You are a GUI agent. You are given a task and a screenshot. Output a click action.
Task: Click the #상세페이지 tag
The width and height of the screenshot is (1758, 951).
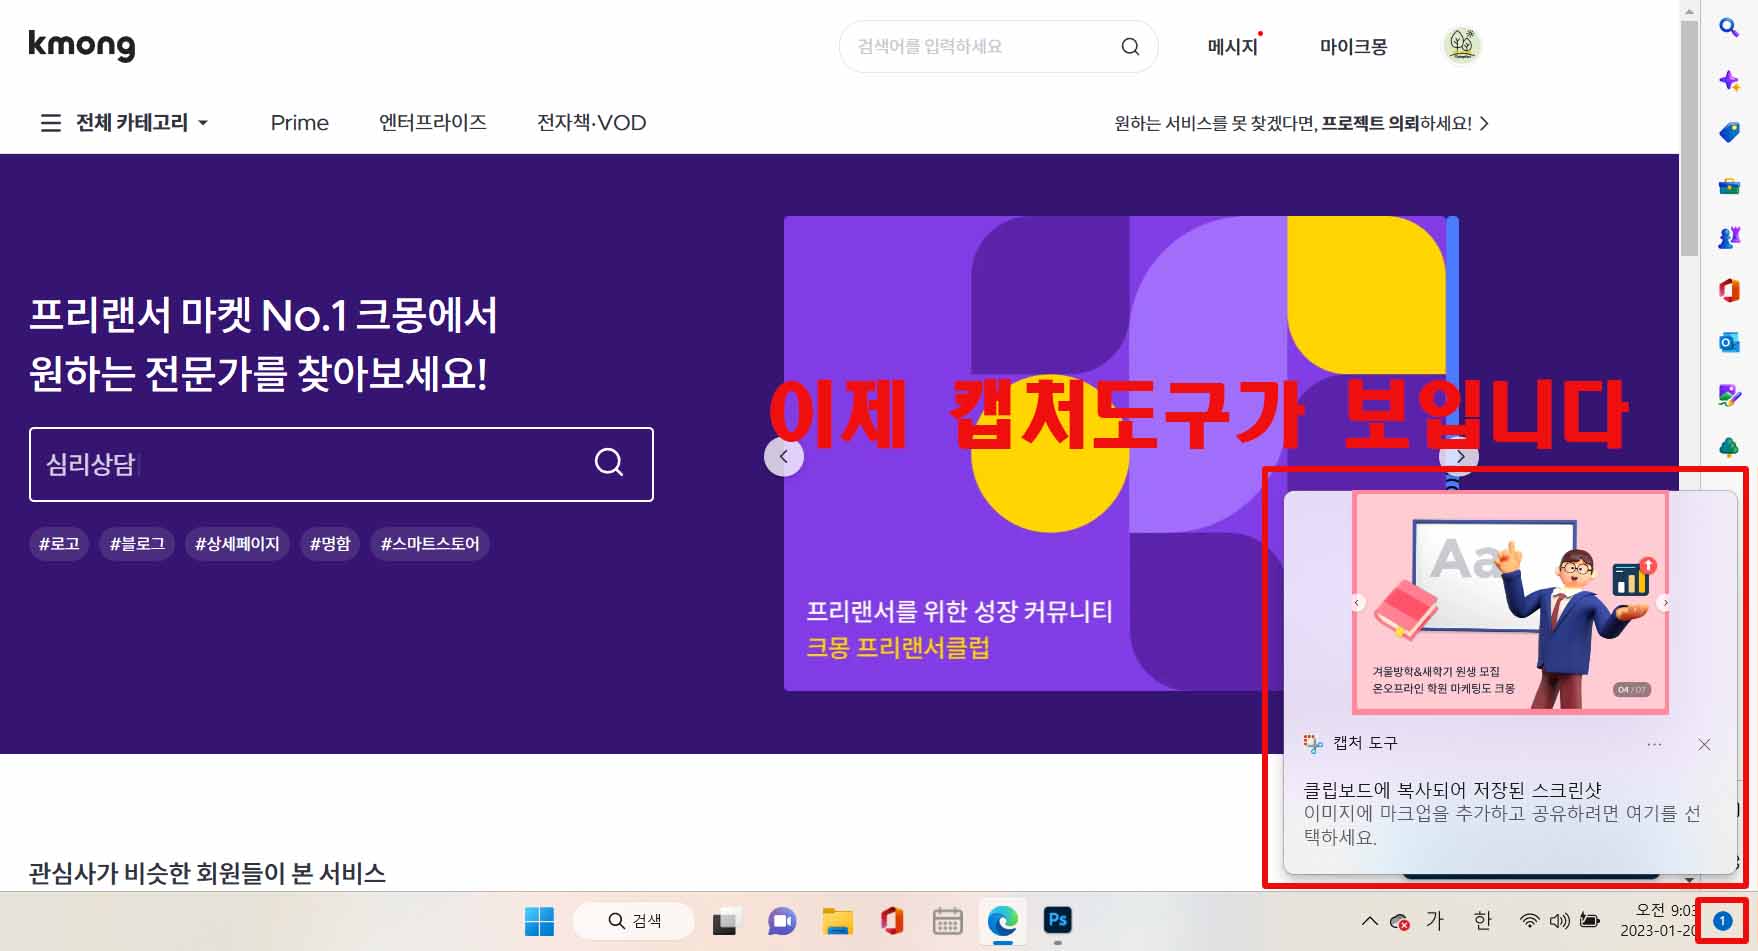[237, 544]
